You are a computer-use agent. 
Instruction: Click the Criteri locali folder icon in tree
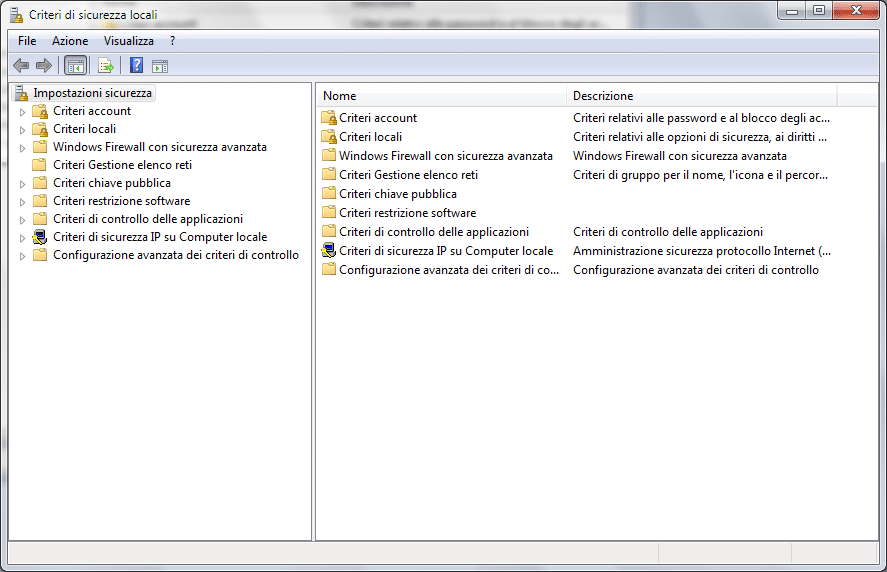[40, 129]
